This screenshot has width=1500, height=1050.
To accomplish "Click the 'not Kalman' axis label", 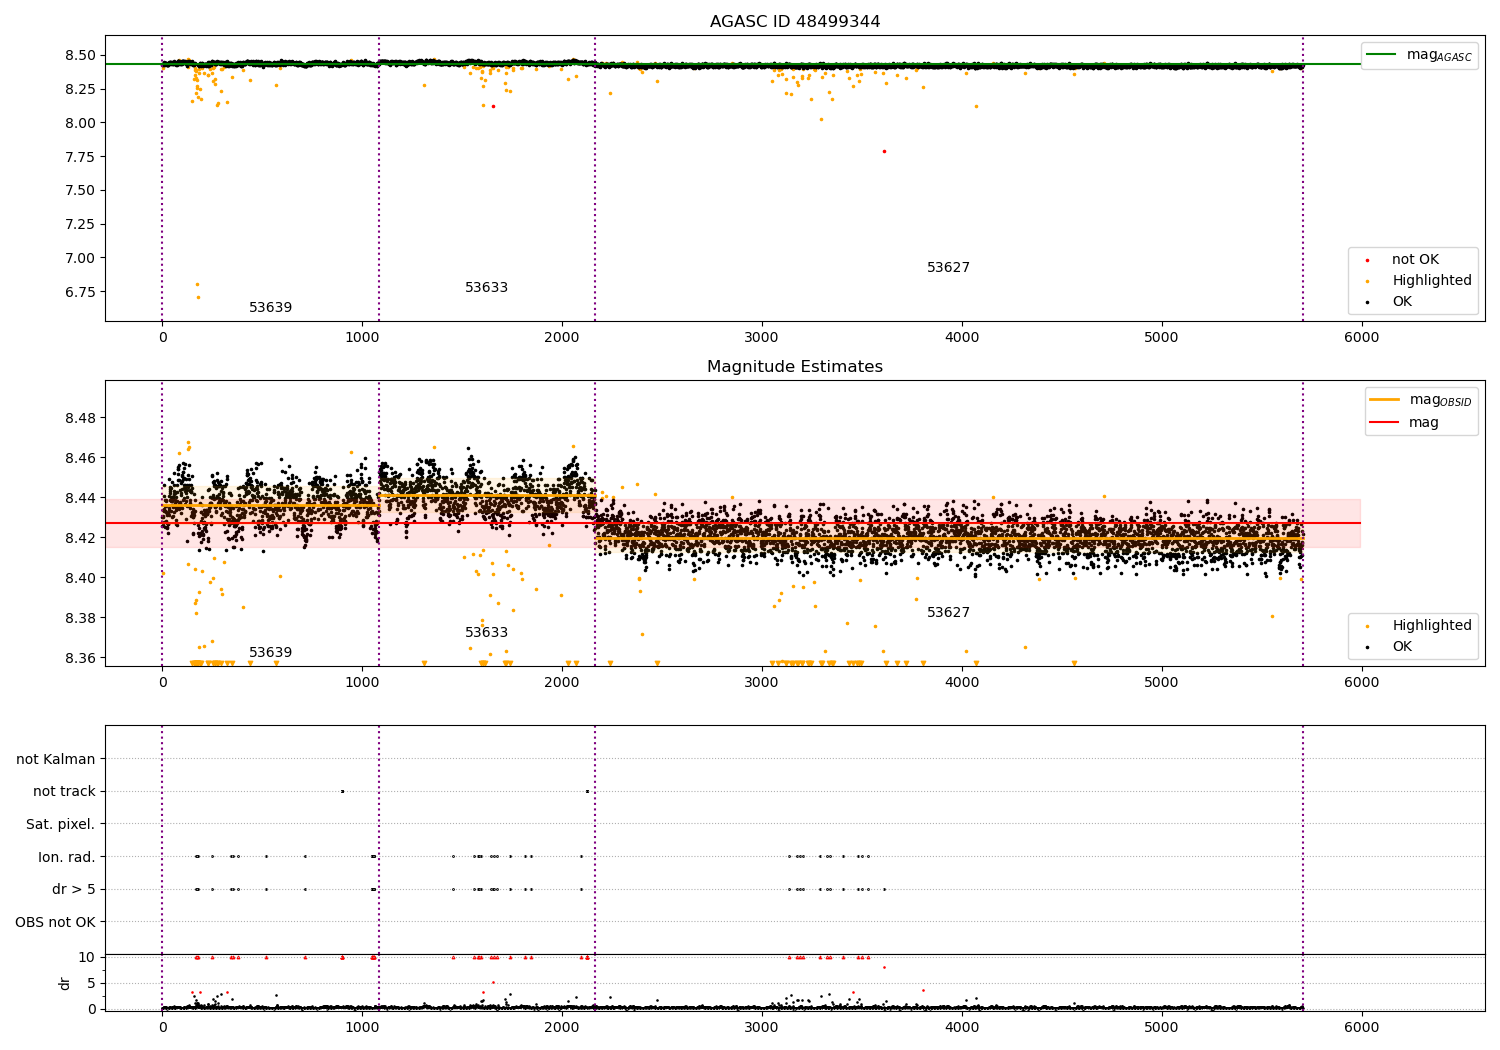I will click(56, 760).
